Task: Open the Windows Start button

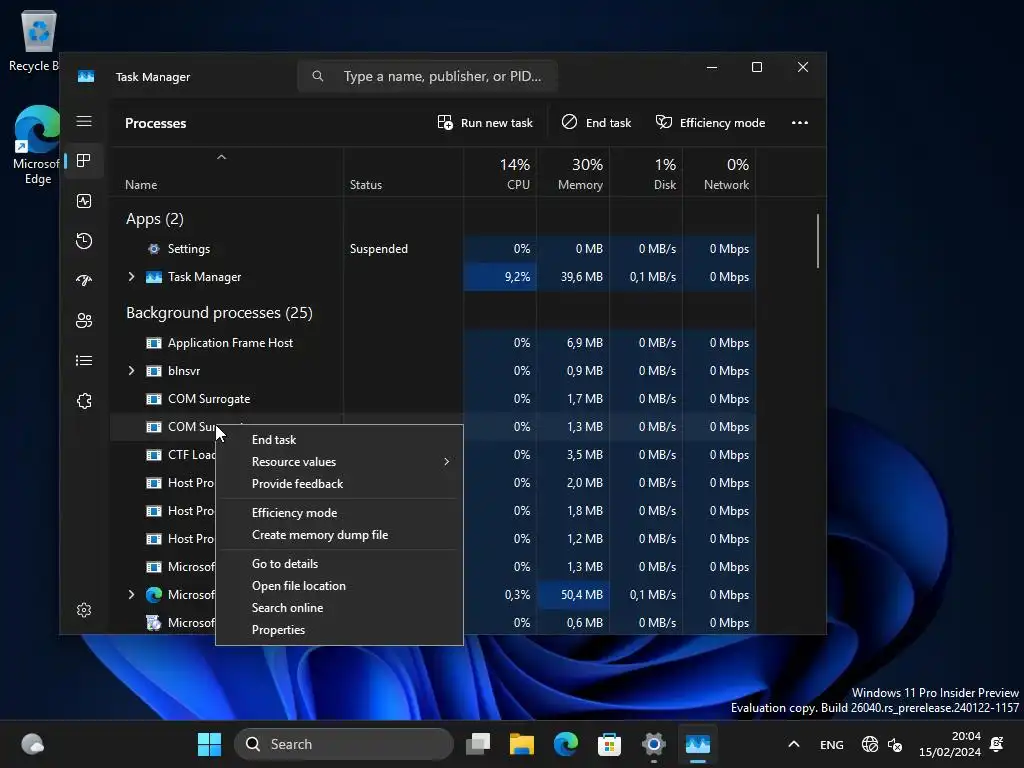Action: (x=209, y=744)
